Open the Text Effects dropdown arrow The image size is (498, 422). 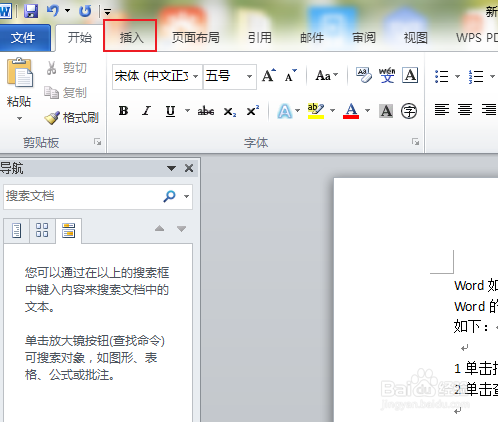click(x=298, y=110)
